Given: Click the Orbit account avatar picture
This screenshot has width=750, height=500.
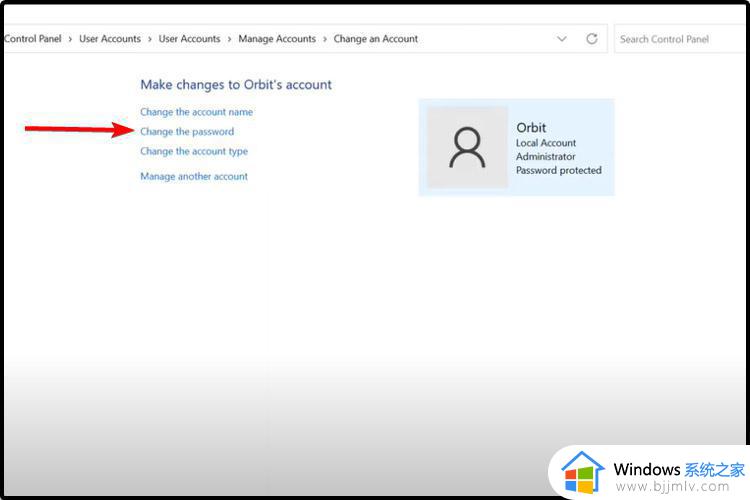Looking at the screenshot, I should tap(467, 147).
